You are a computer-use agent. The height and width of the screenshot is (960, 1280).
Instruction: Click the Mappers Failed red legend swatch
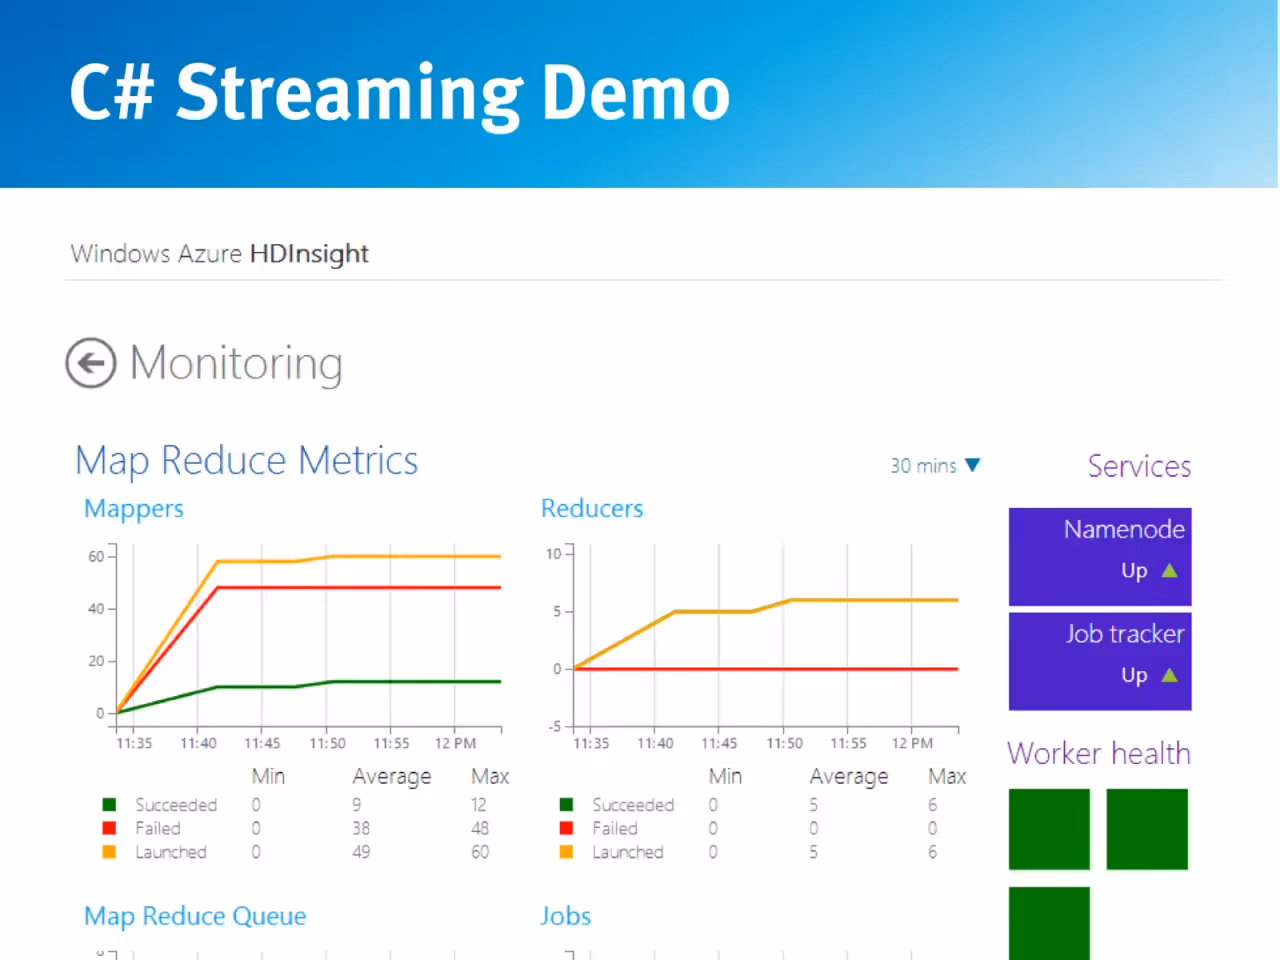coord(110,828)
